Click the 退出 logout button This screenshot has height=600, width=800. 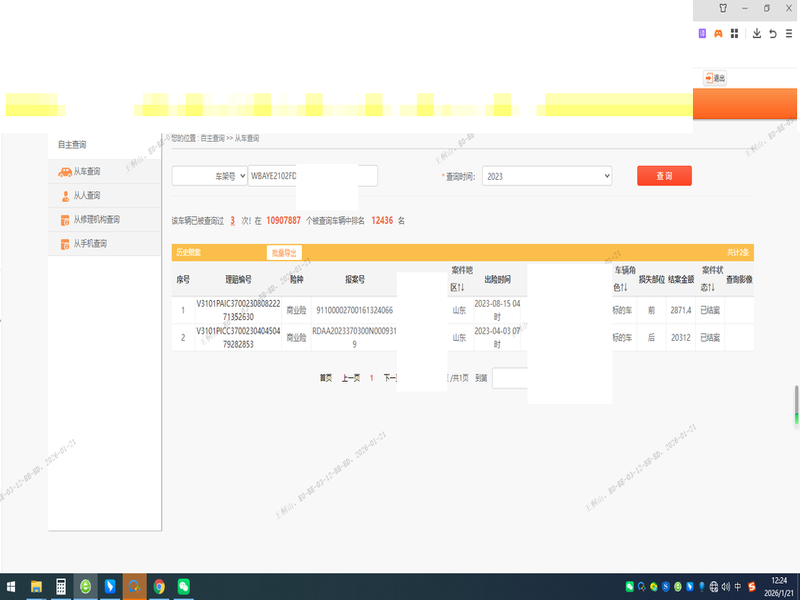[x=715, y=78]
